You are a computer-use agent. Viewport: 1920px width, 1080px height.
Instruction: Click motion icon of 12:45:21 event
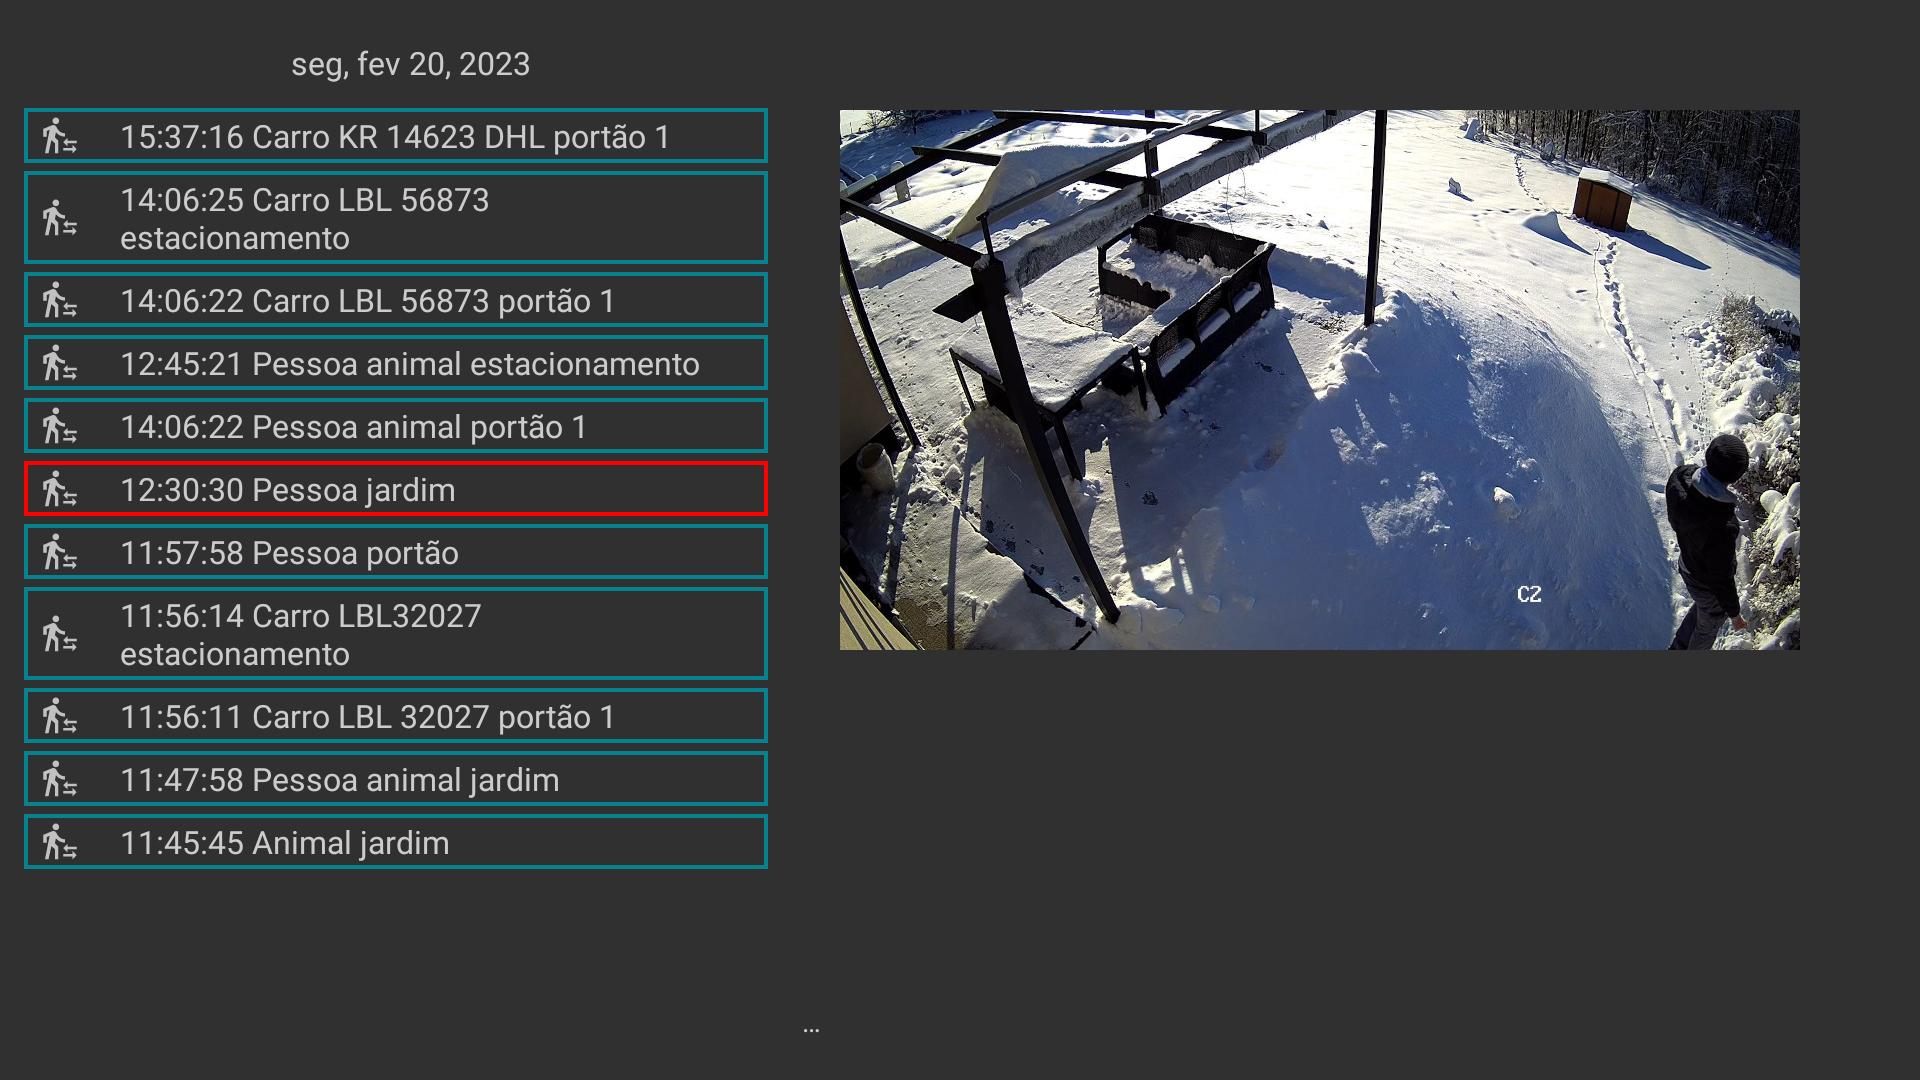coord(59,363)
